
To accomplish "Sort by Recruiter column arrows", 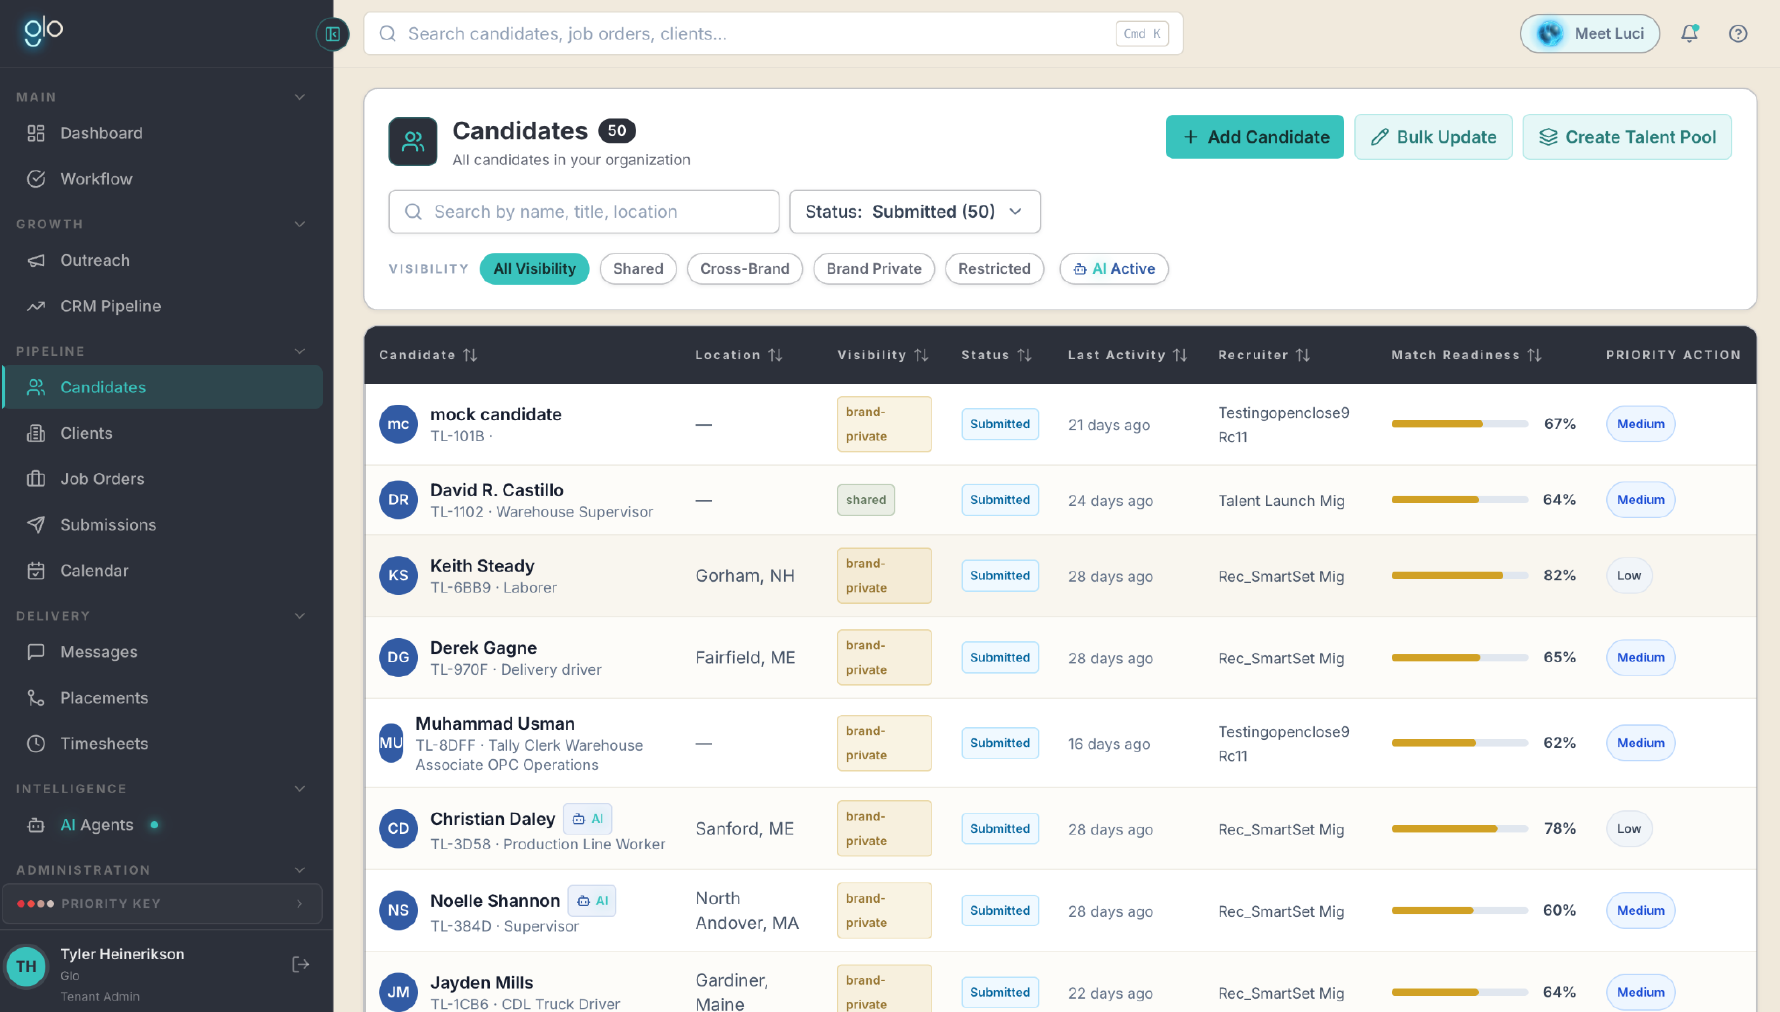I will coord(1302,355).
